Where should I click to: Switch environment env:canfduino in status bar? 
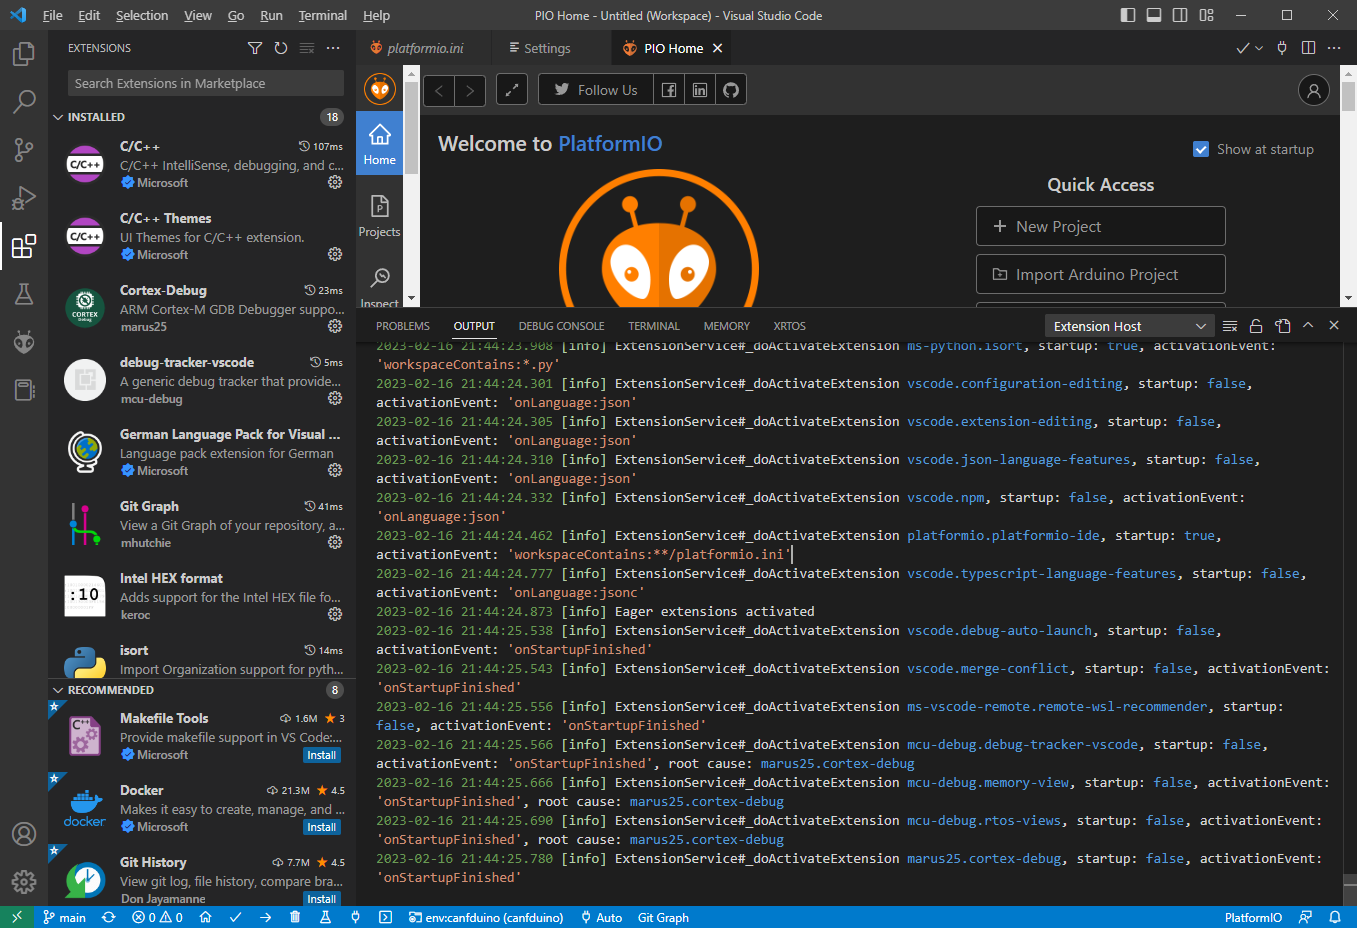[x=486, y=917]
